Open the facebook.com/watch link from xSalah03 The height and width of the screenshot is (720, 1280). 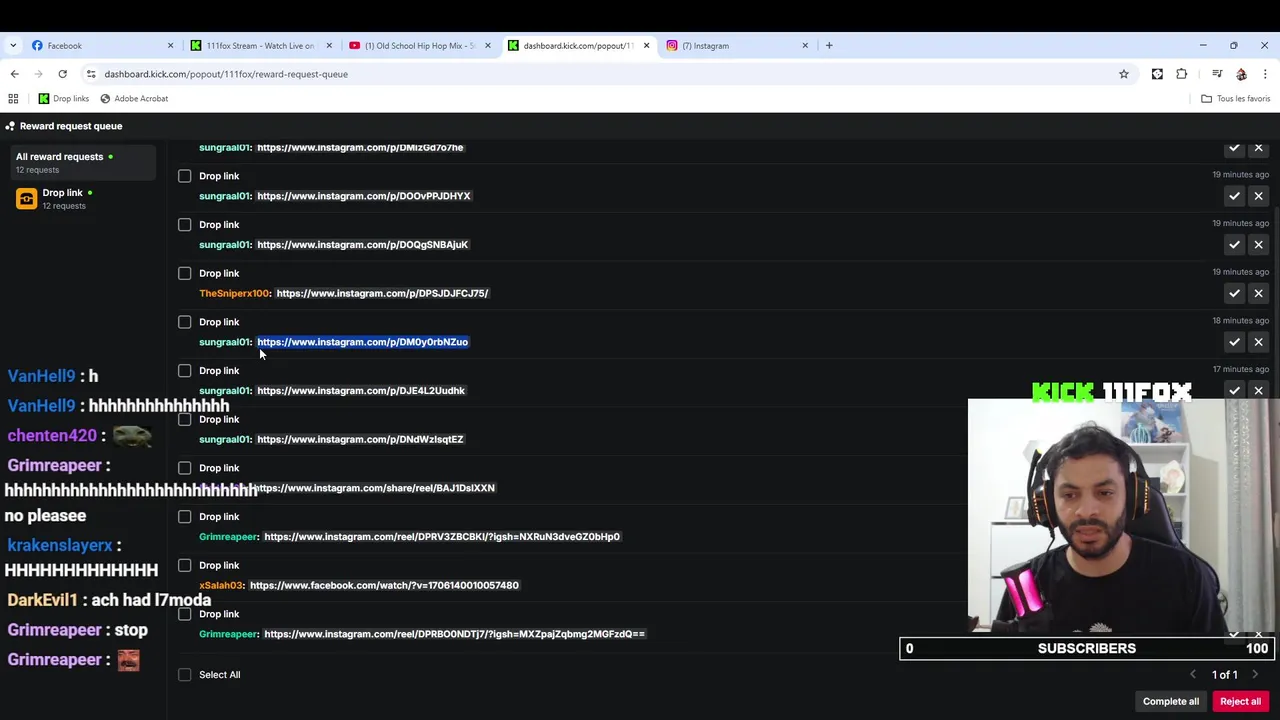[x=384, y=585]
